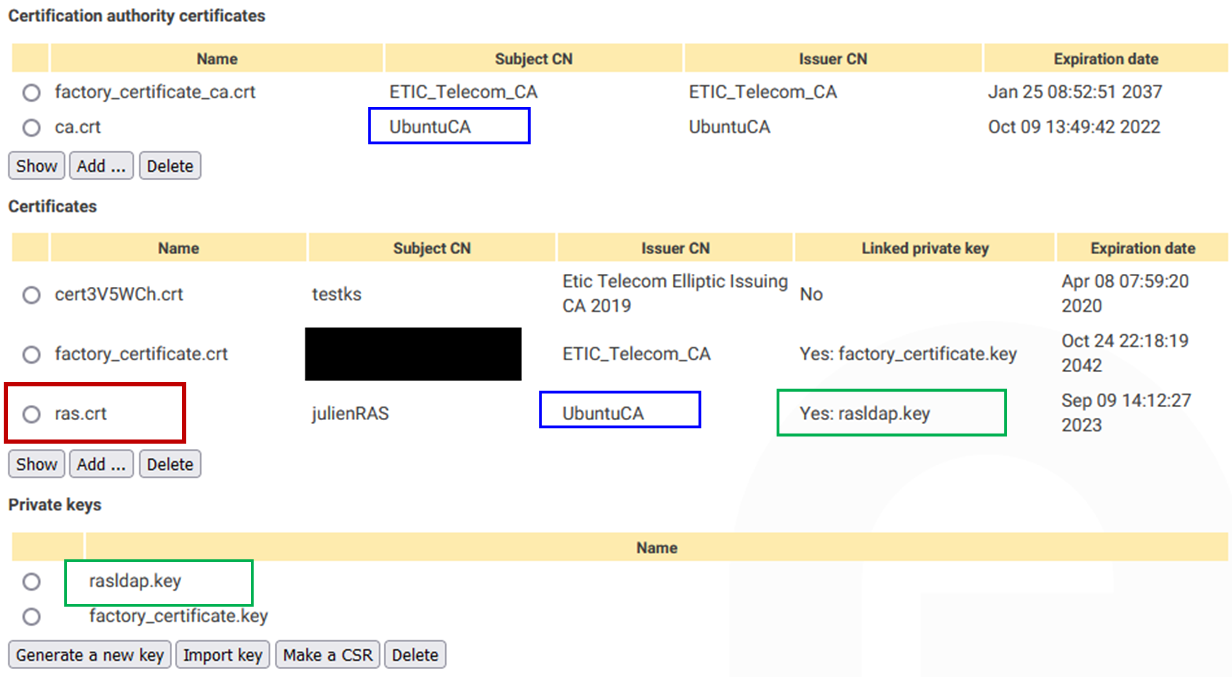
Task: Click the ras.crt certificate name
Action: point(81,413)
